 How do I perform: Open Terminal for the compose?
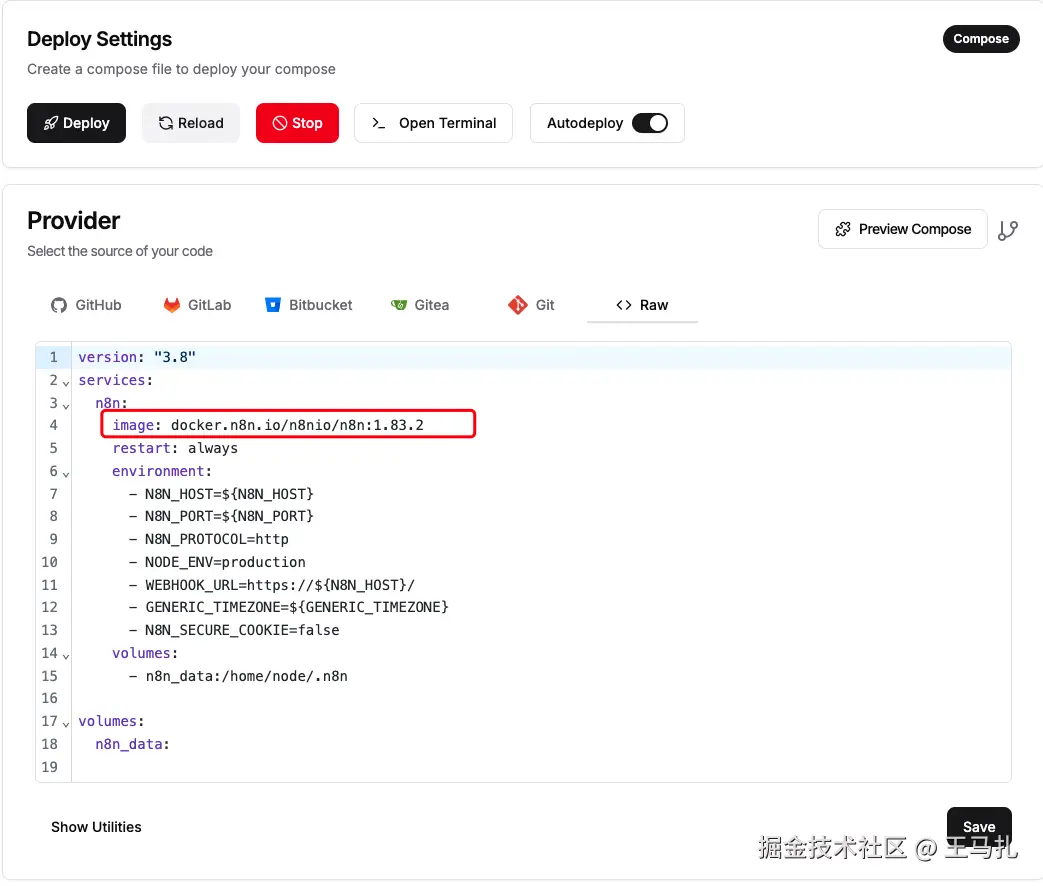coord(433,123)
